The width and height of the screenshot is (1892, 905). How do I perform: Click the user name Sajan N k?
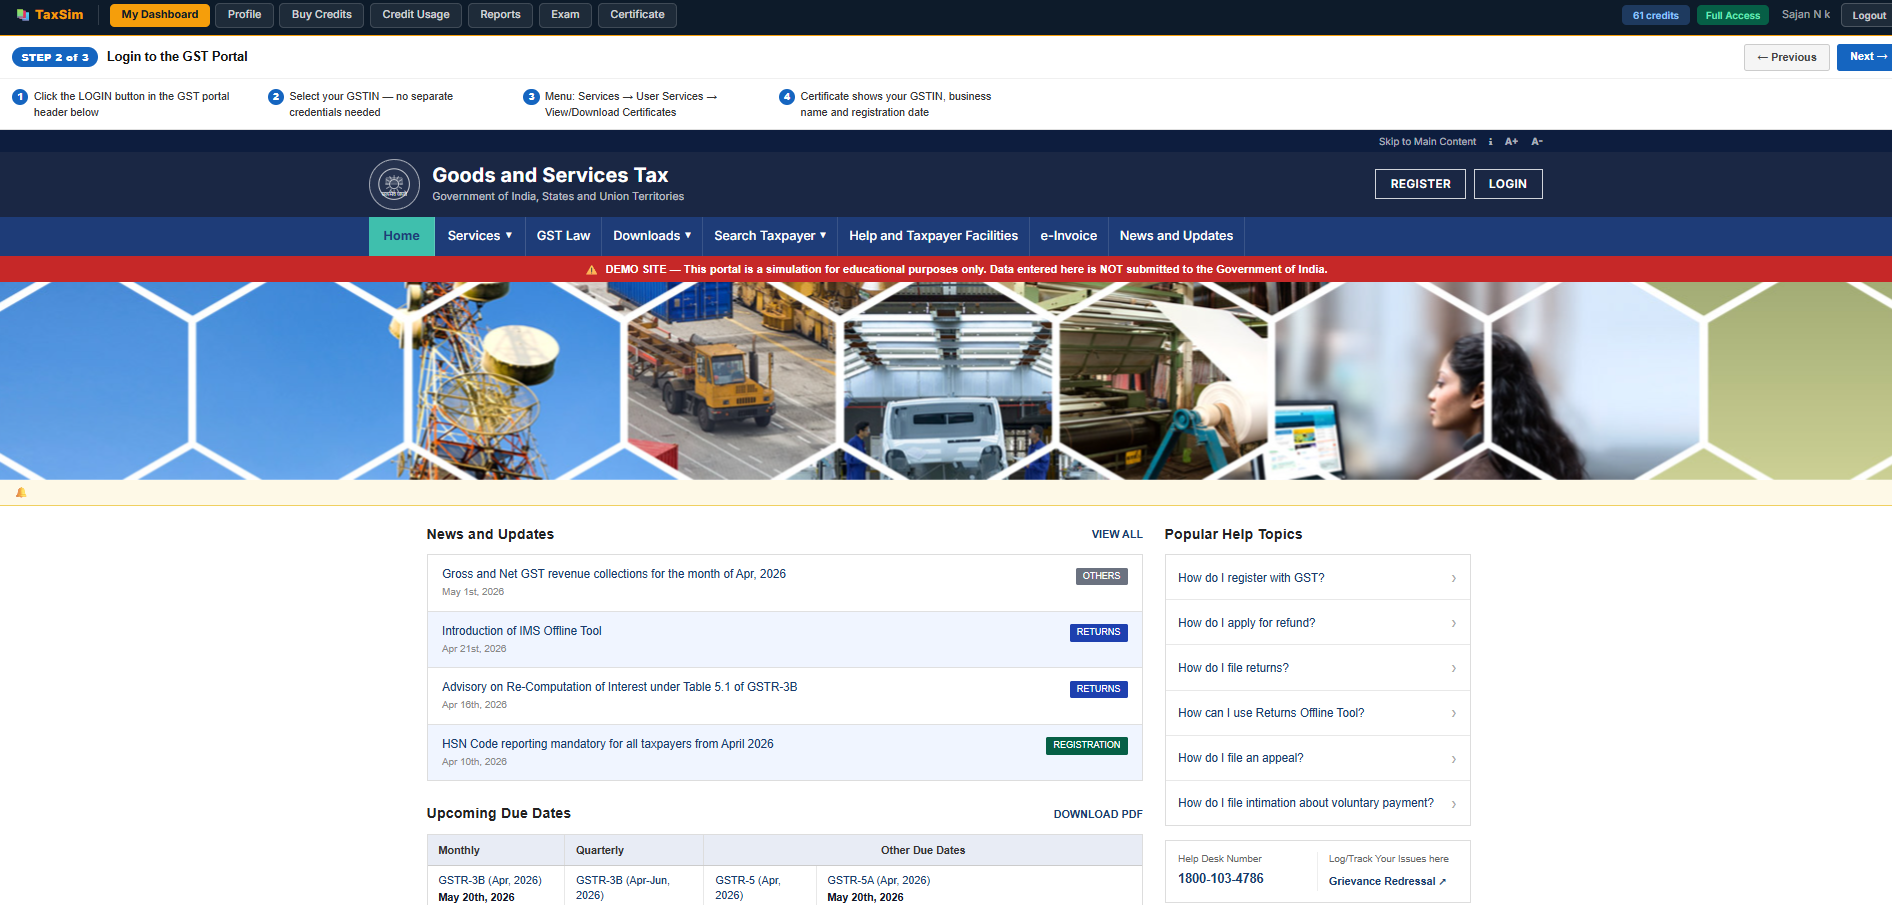pos(1805,15)
